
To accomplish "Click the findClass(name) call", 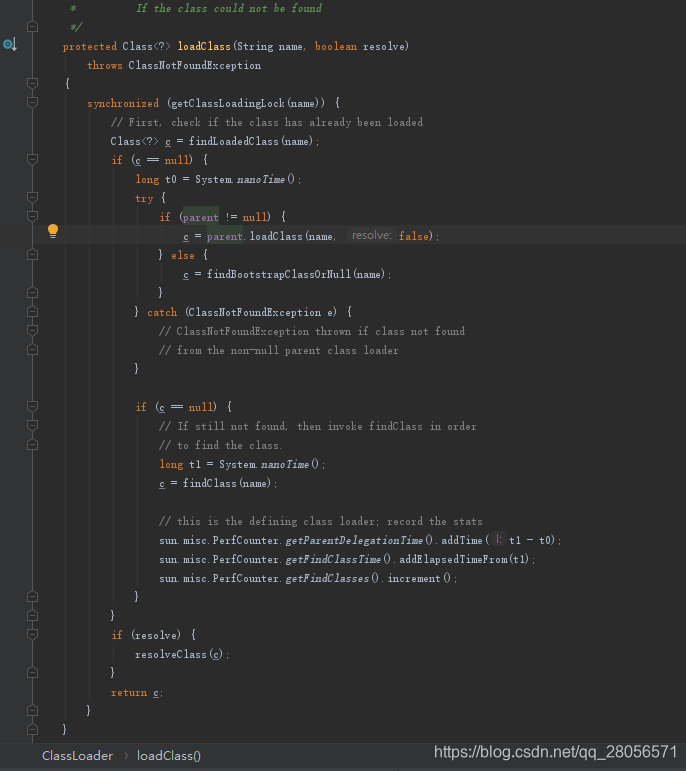I will click(227, 483).
